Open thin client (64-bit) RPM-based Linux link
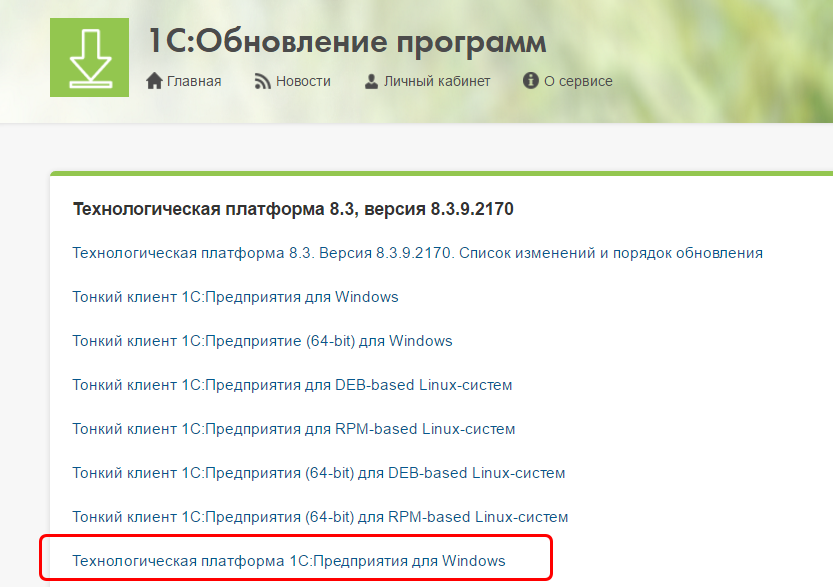Viewport: 833px width, 587px height. click(x=320, y=517)
